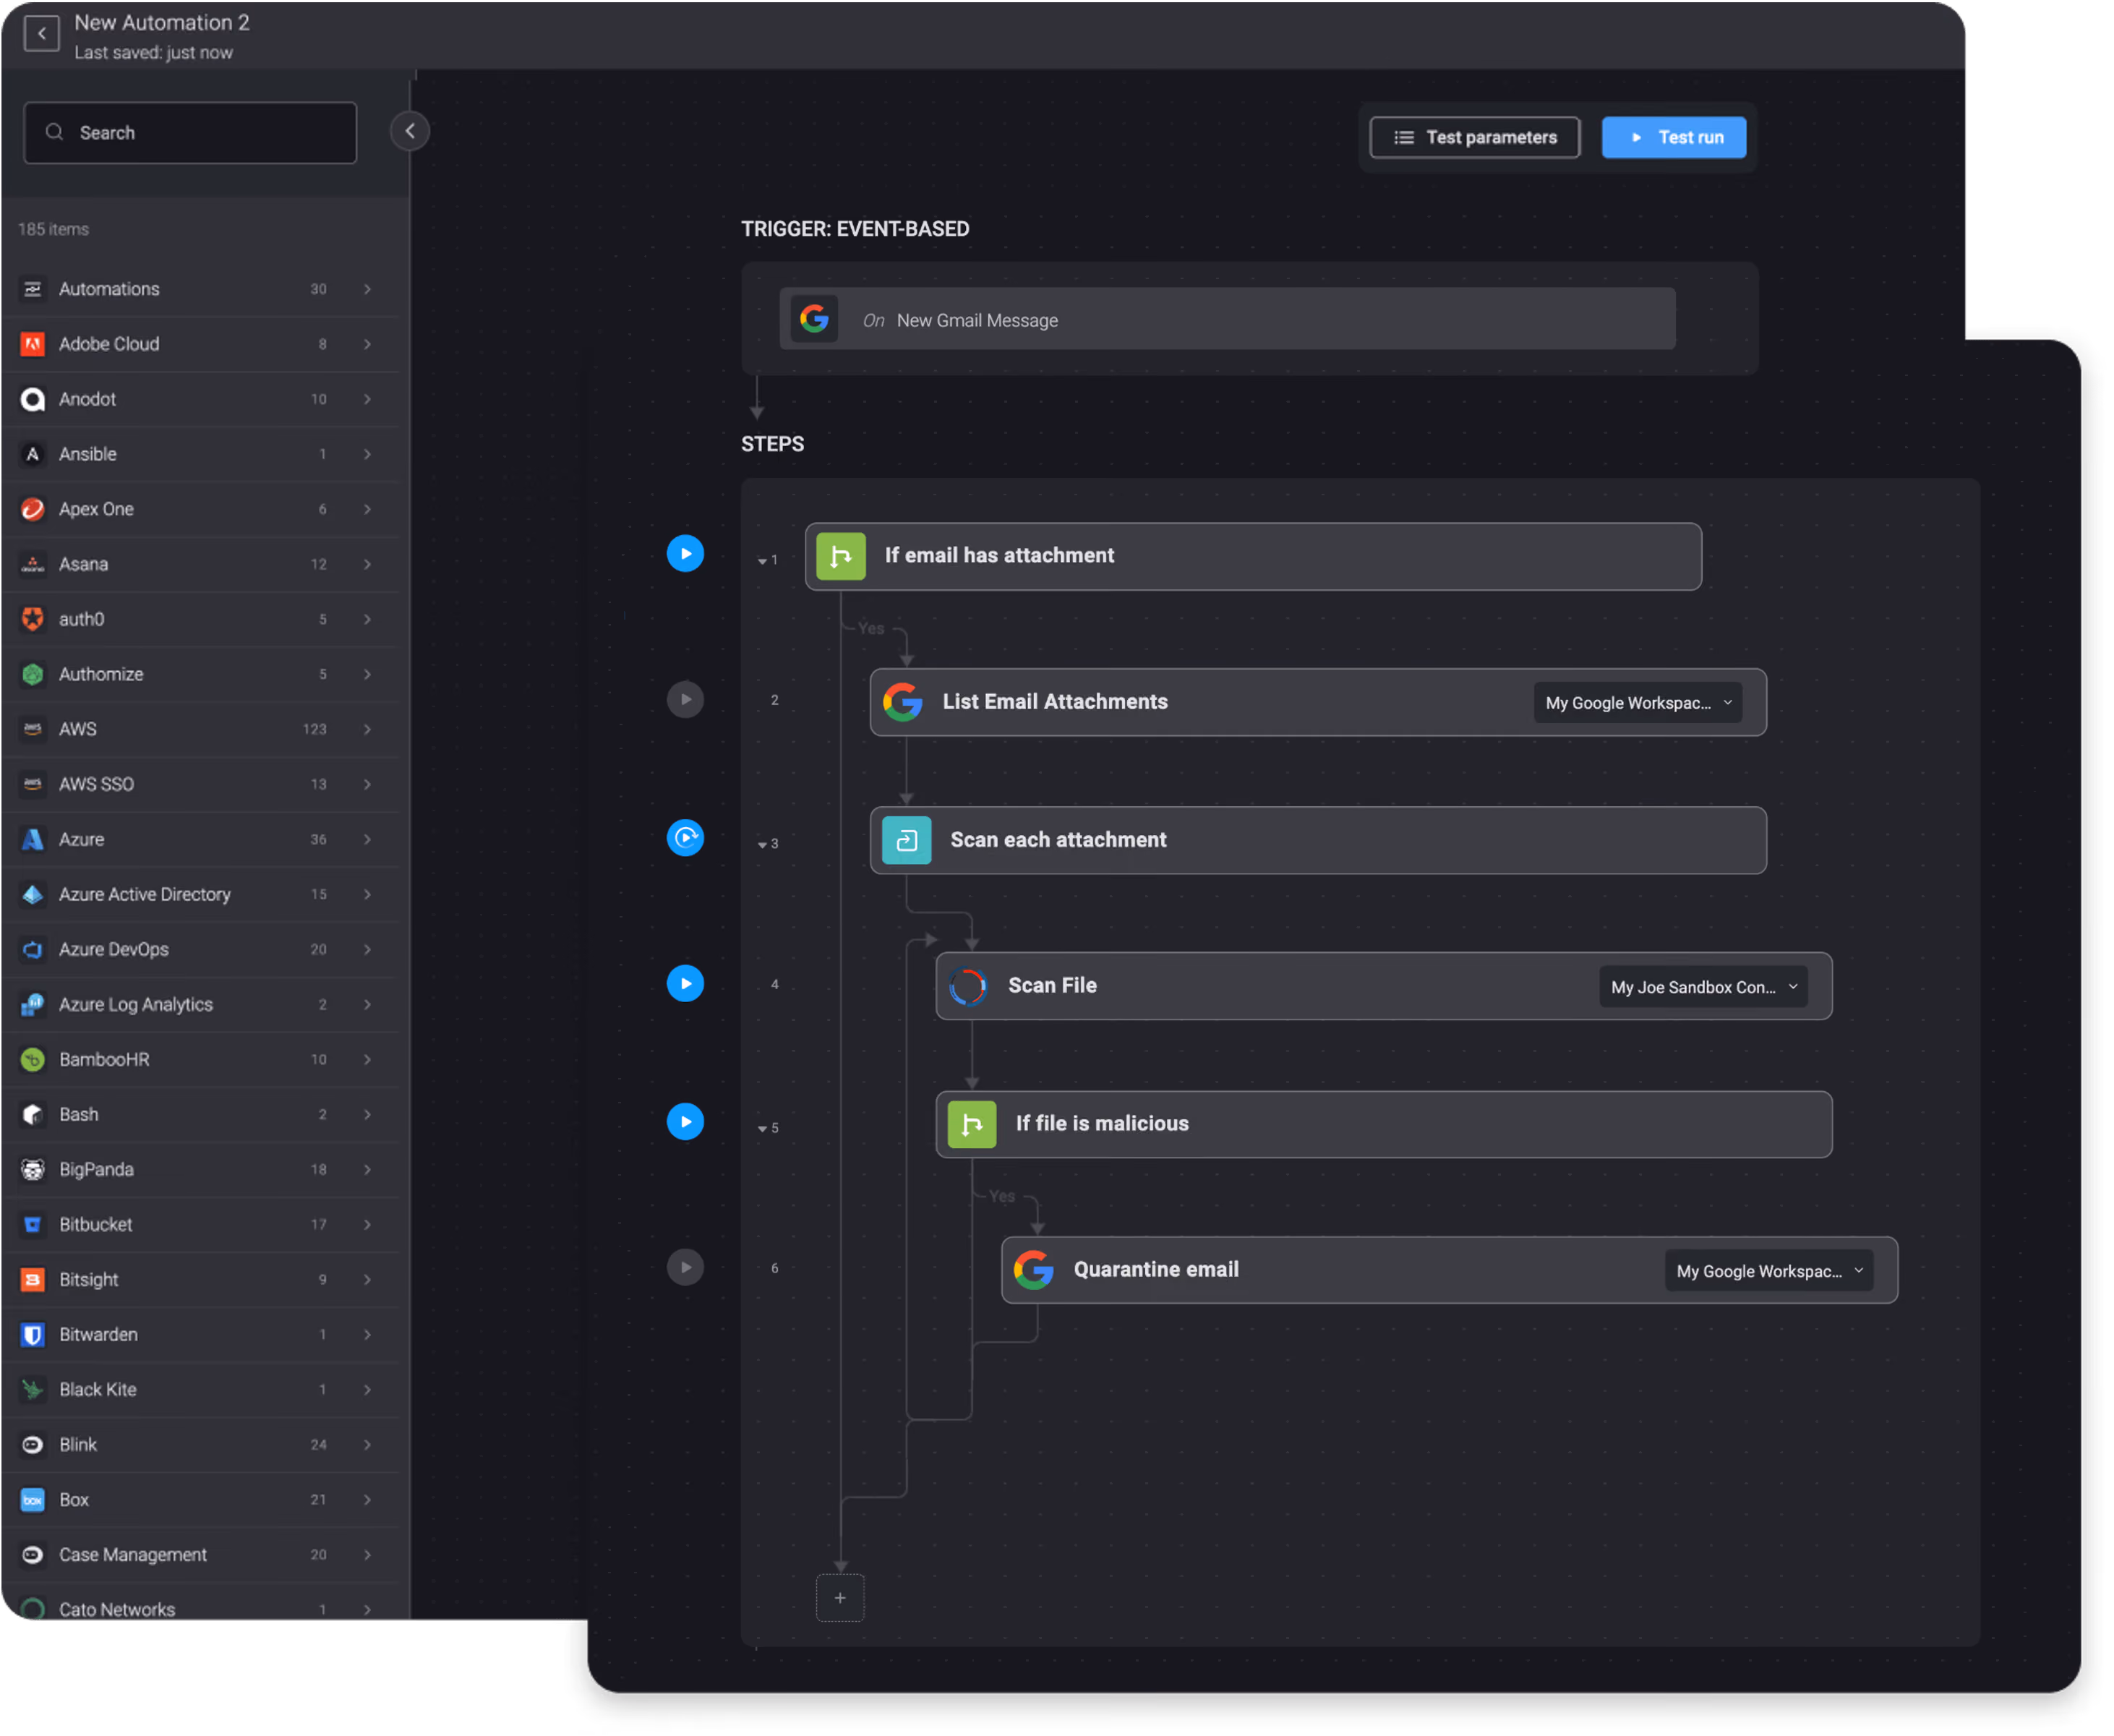The width and height of the screenshot is (2114, 1736).
Task: Select the If email has attachment step
Action: [1255, 557]
